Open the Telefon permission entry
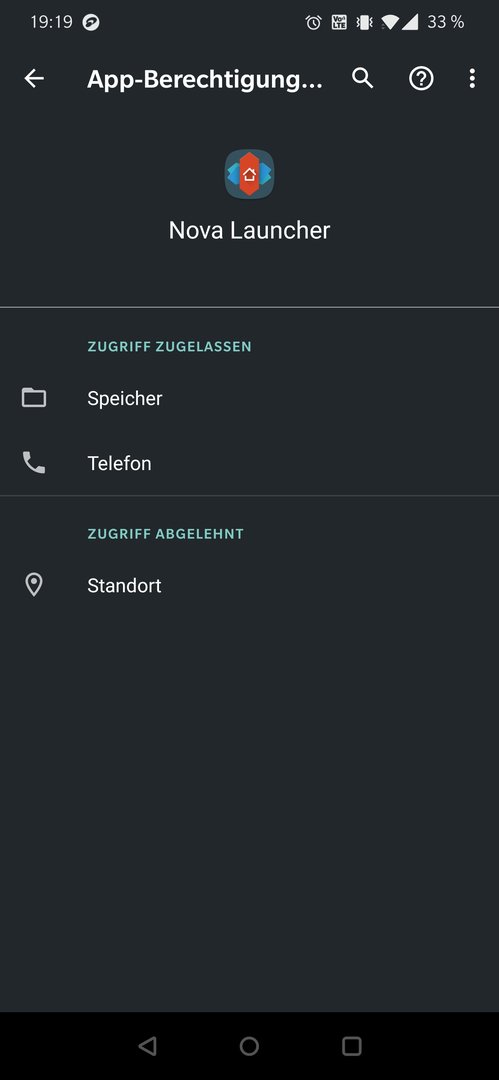The image size is (499, 1080). pos(250,463)
